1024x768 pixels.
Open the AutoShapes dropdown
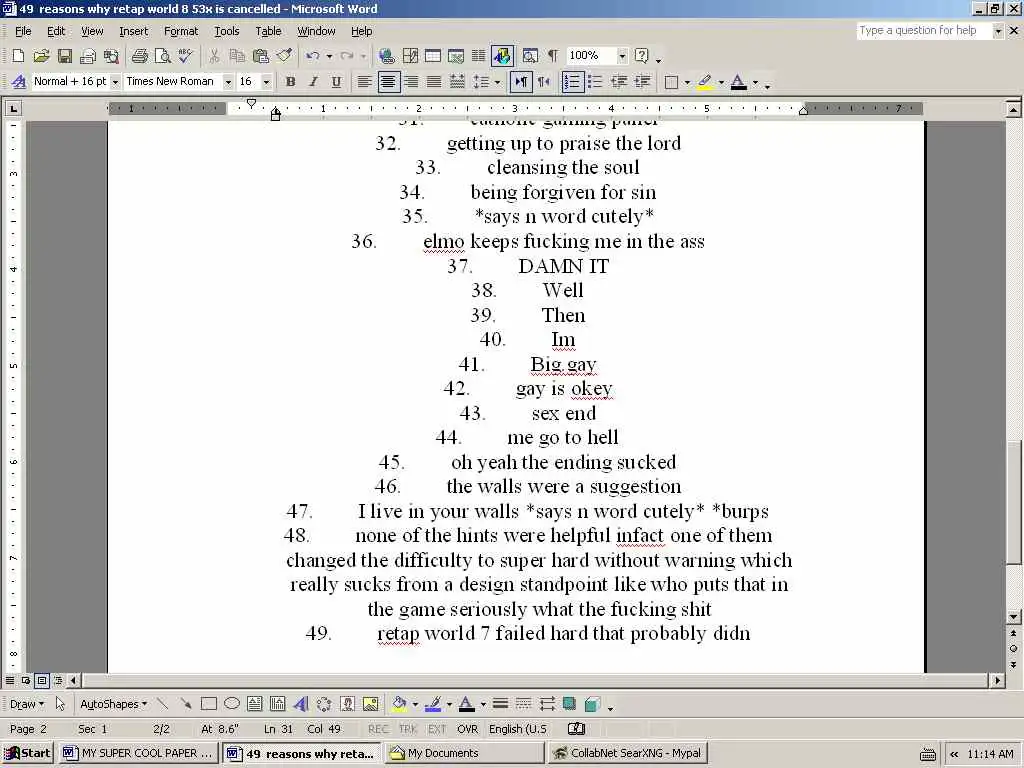click(x=114, y=704)
